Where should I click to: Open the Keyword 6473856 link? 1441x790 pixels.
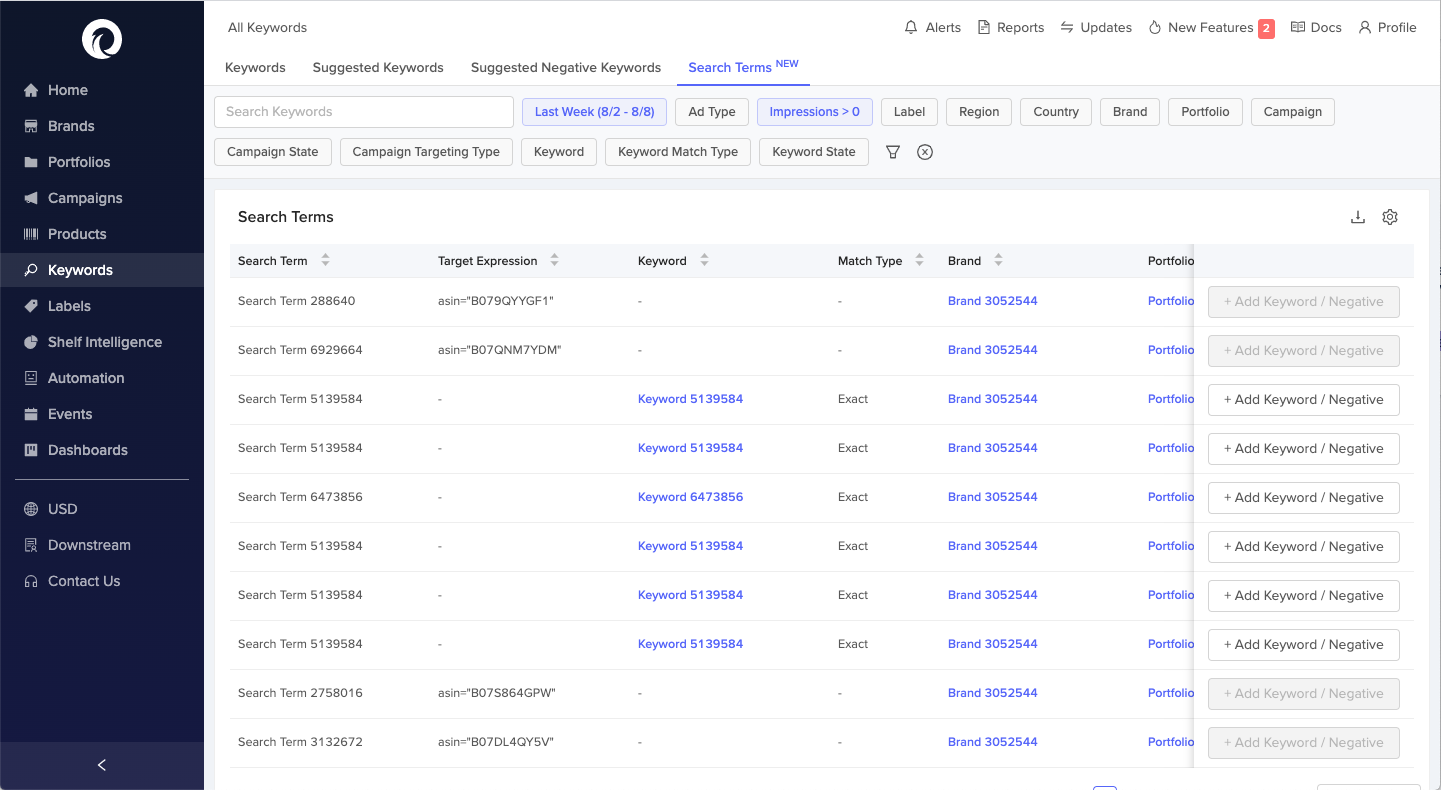[690, 497]
